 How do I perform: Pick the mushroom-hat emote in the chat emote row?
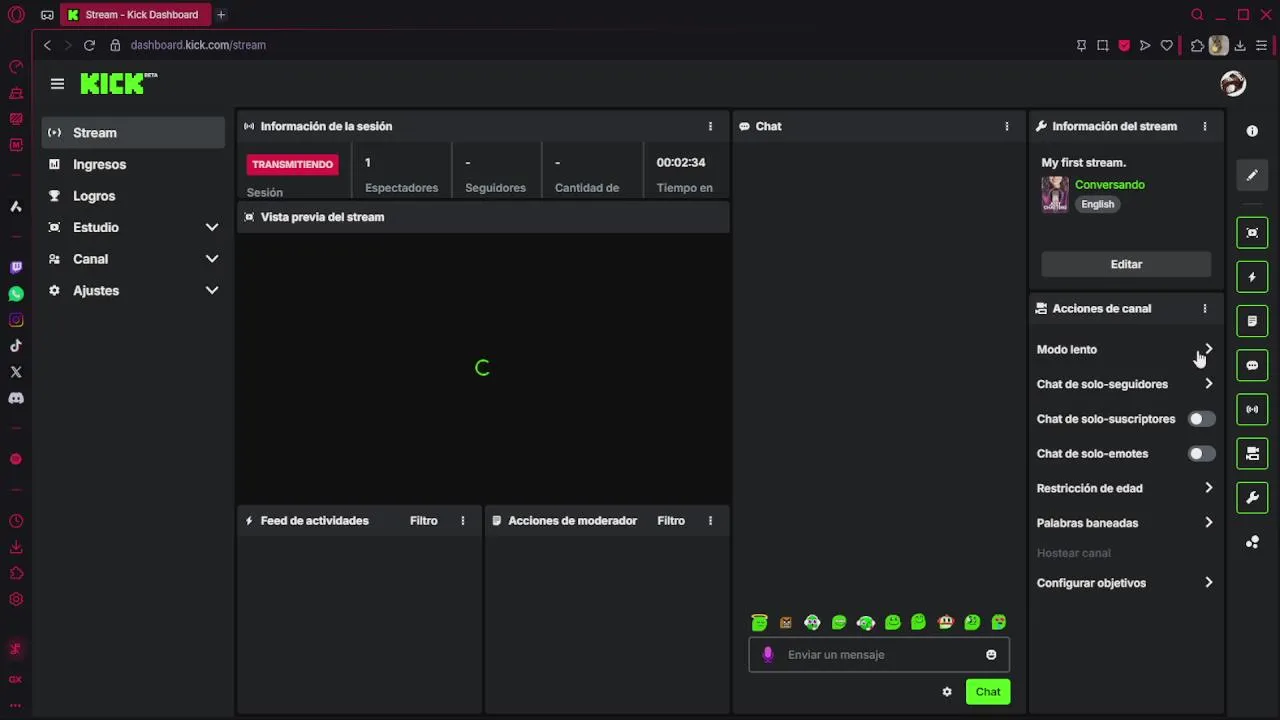[x=945, y=622]
